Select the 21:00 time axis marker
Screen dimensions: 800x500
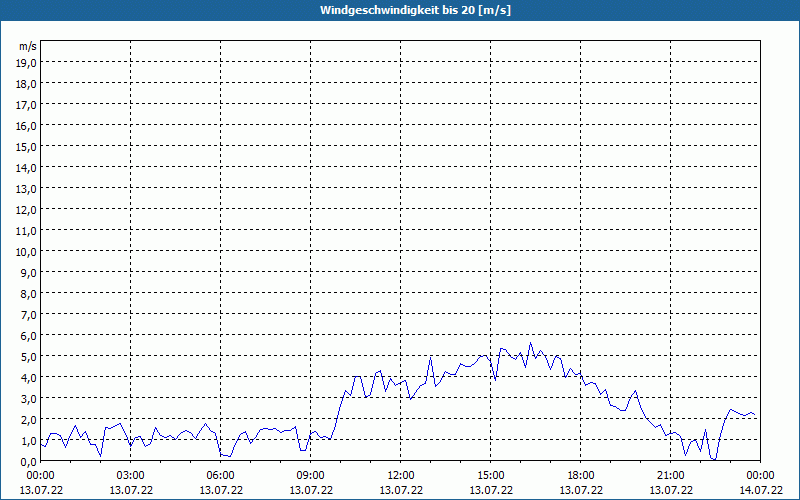(x=670, y=476)
